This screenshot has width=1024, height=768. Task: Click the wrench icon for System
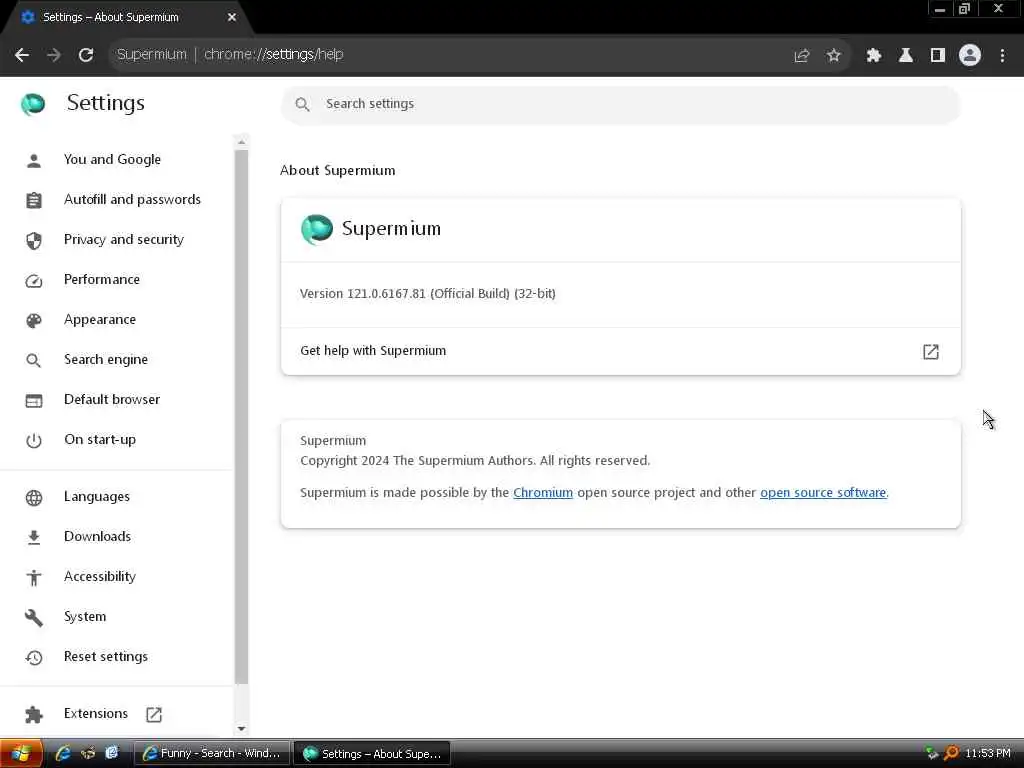pyautogui.click(x=34, y=617)
